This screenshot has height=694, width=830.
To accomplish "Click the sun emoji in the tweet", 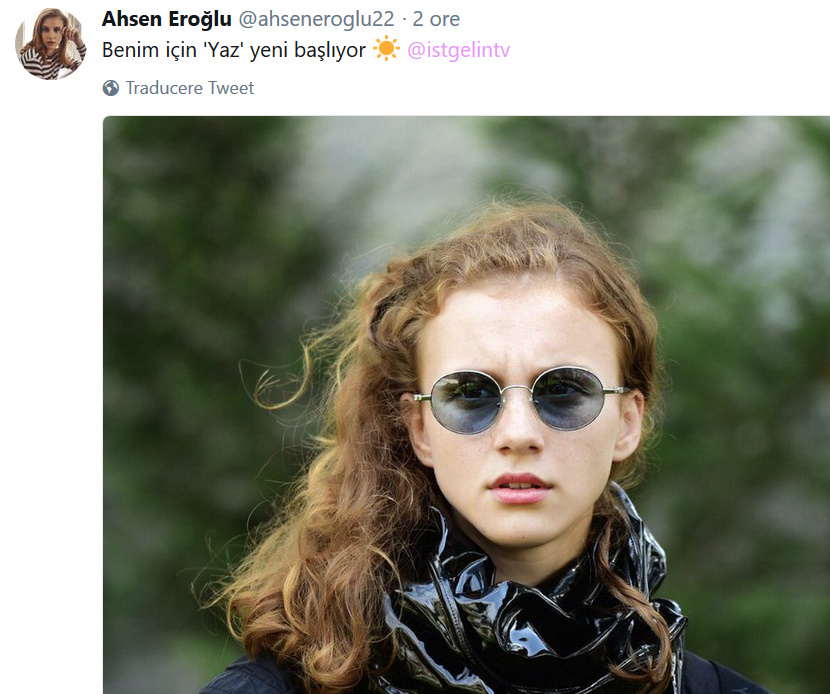I will click(x=386, y=48).
